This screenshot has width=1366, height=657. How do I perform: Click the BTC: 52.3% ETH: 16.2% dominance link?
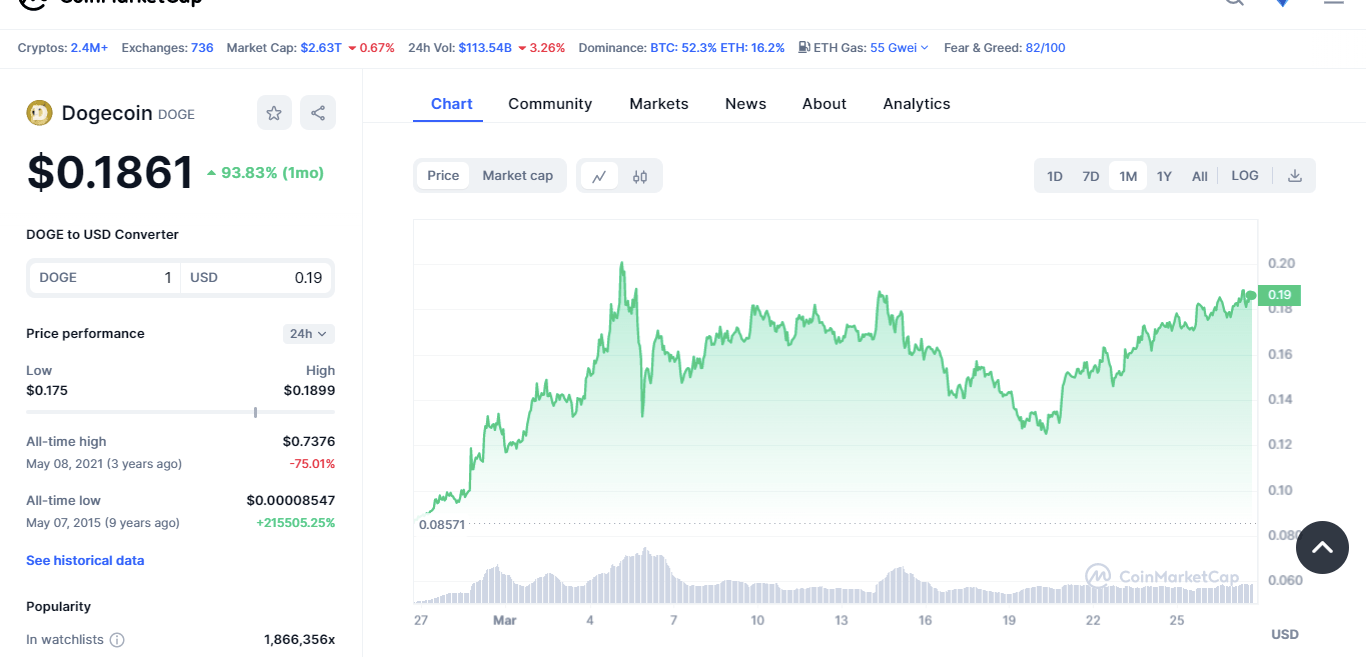pos(717,47)
